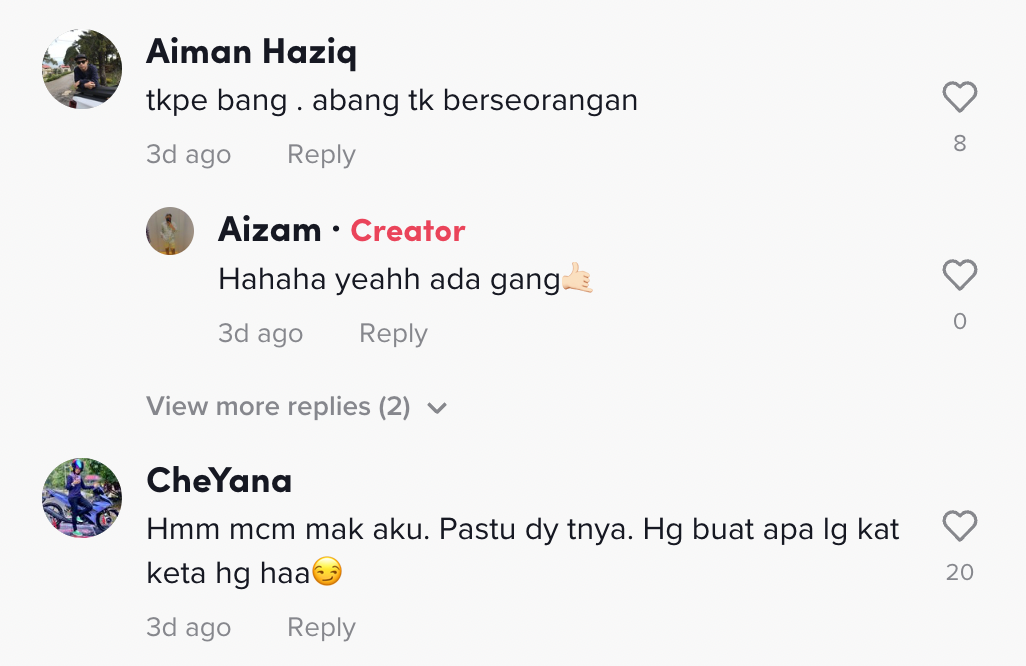Click the like count 20

point(959,572)
